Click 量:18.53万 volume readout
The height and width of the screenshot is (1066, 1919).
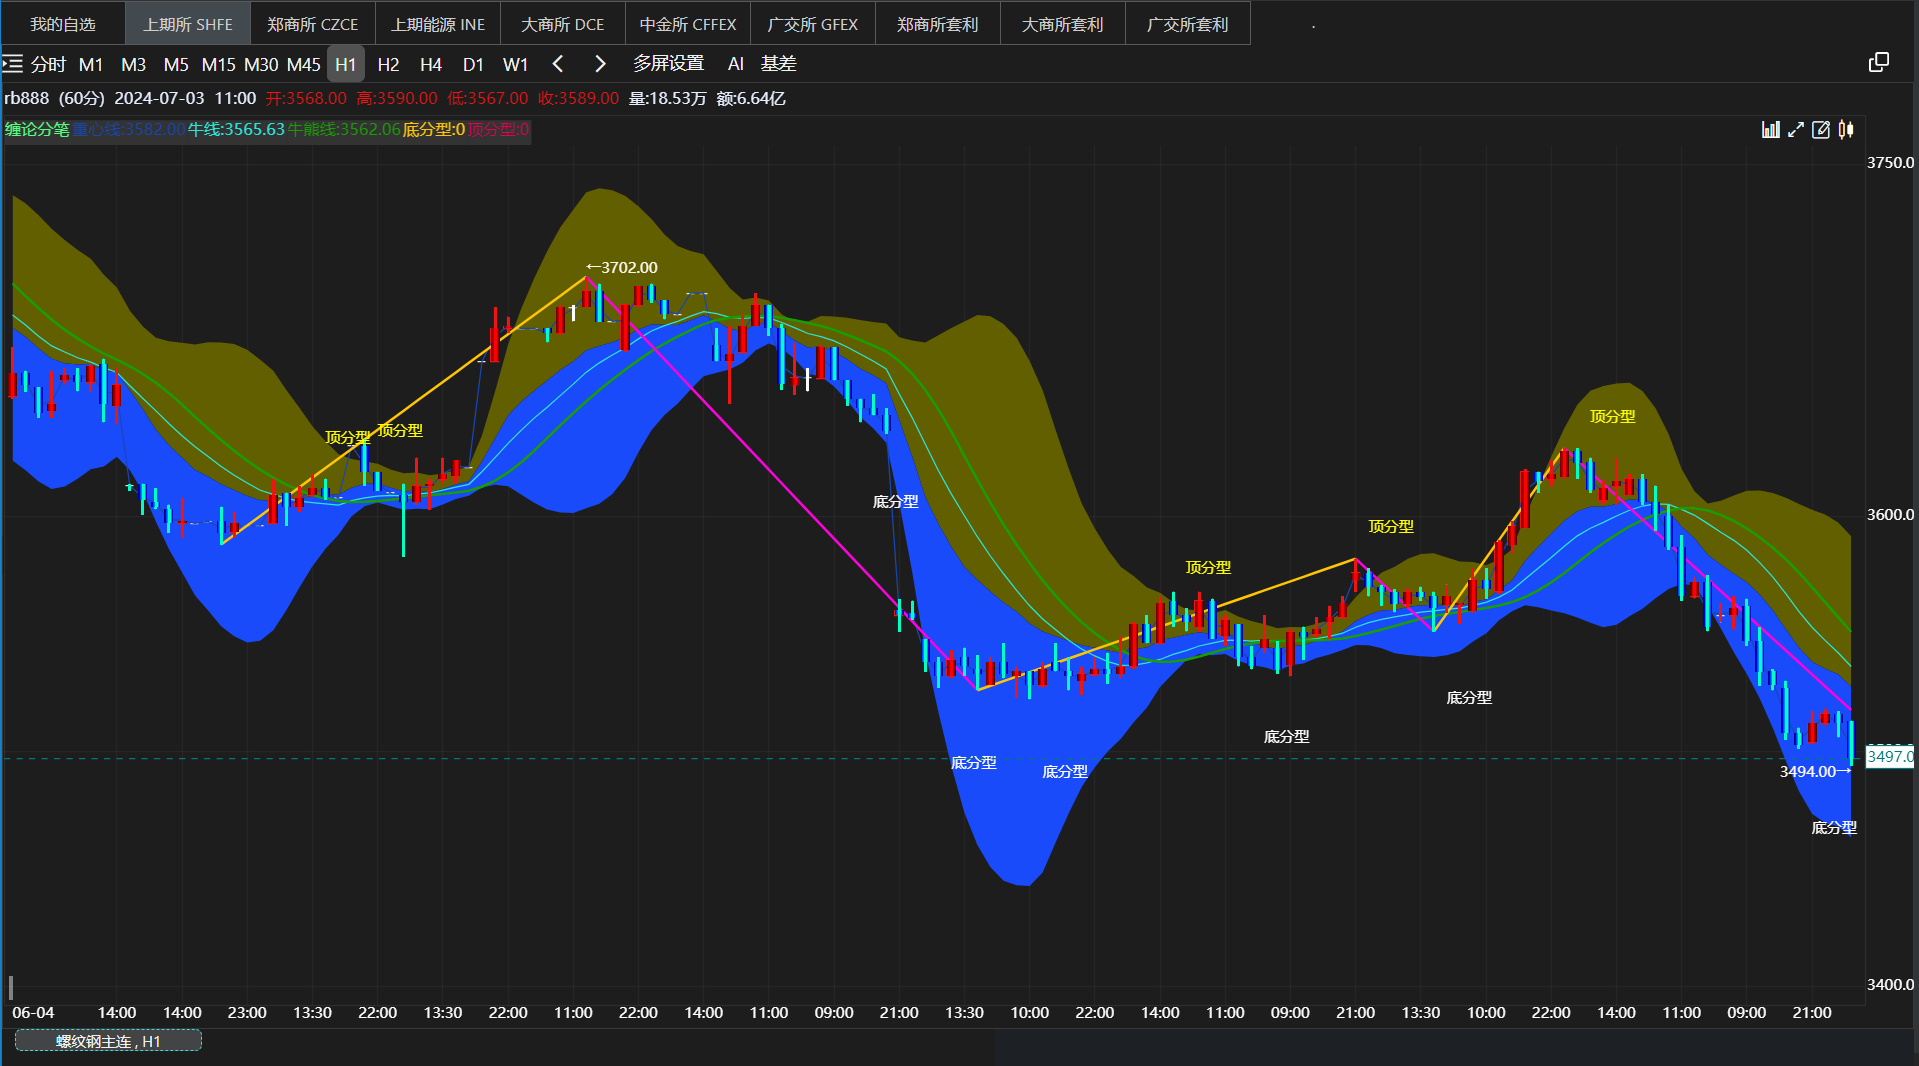tap(667, 98)
